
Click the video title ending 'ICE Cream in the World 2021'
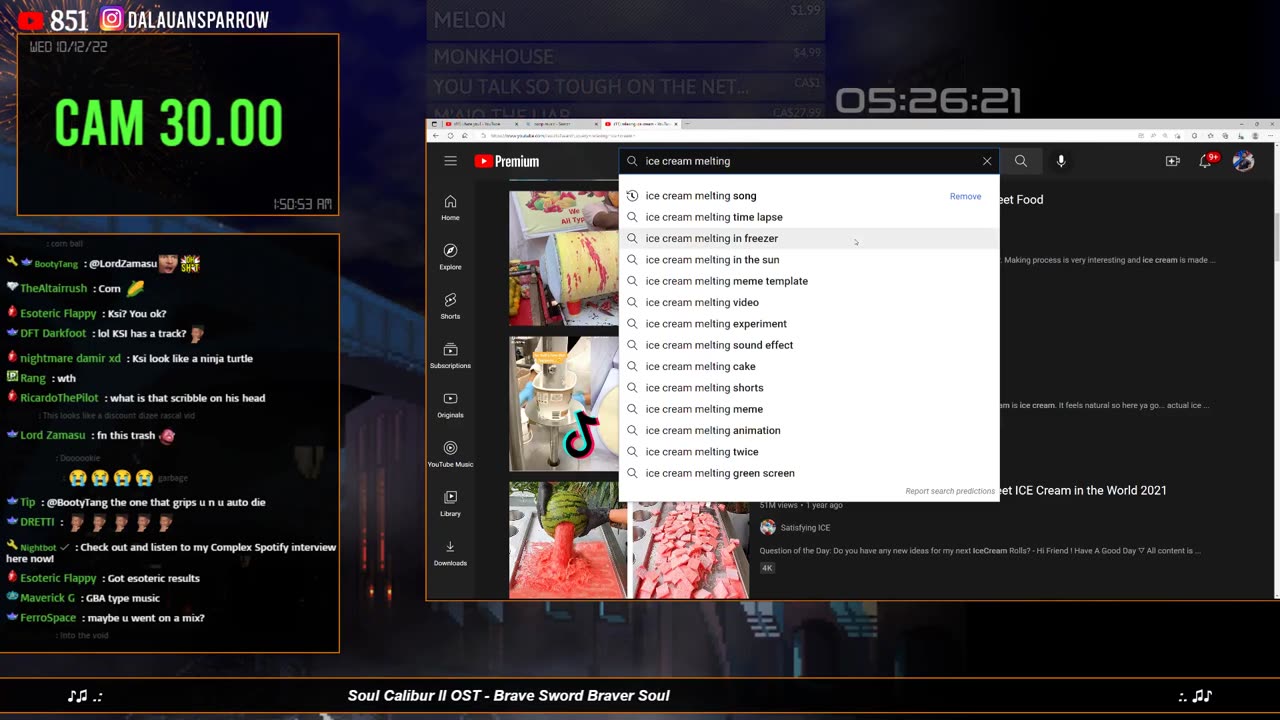coord(1084,490)
